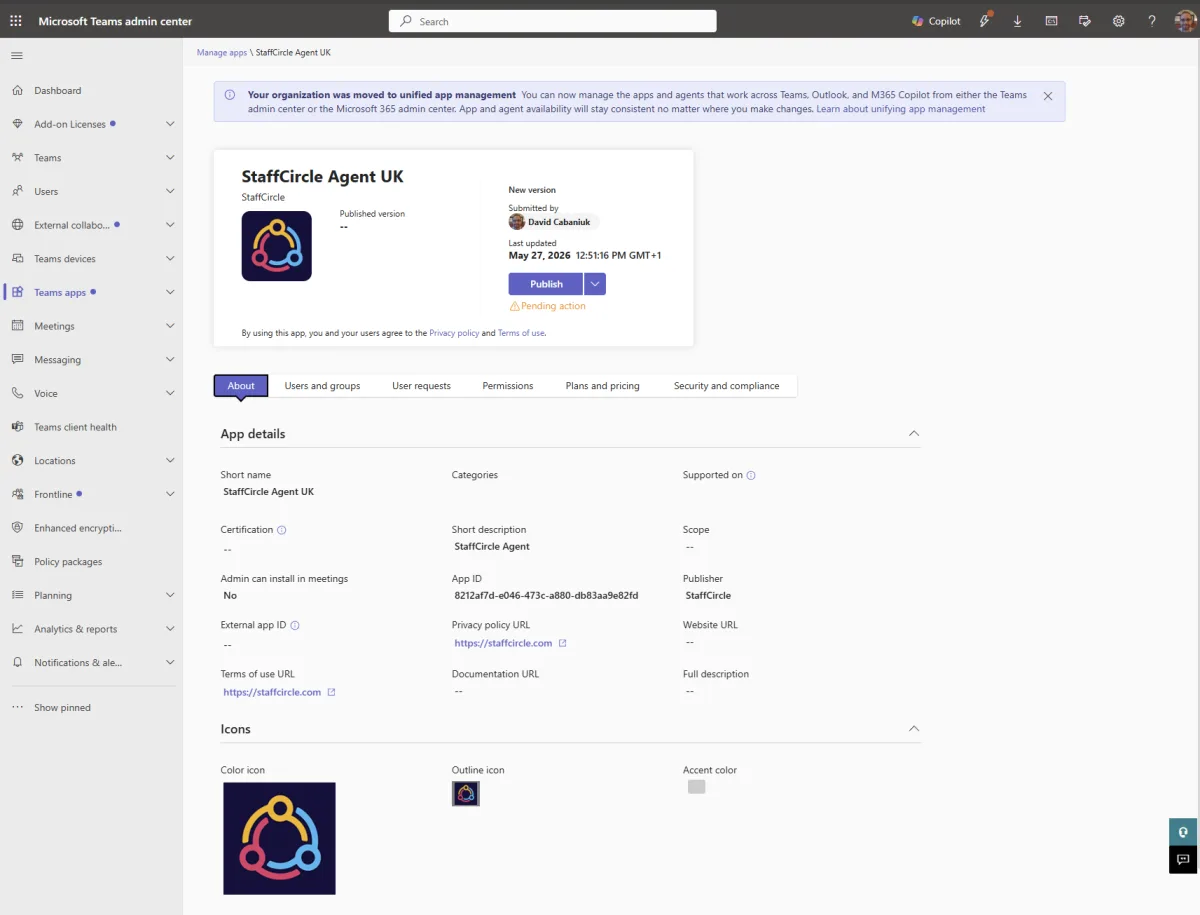Open the Privacy policy URL staffcircle.com link
This screenshot has width=1200, height=915.
[x=503, y=644]
